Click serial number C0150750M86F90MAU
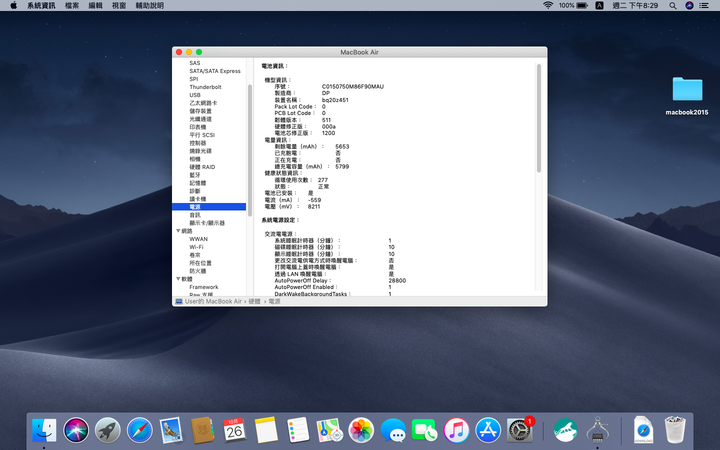Viewport: 720px width, 450px height. click(353, 86)
